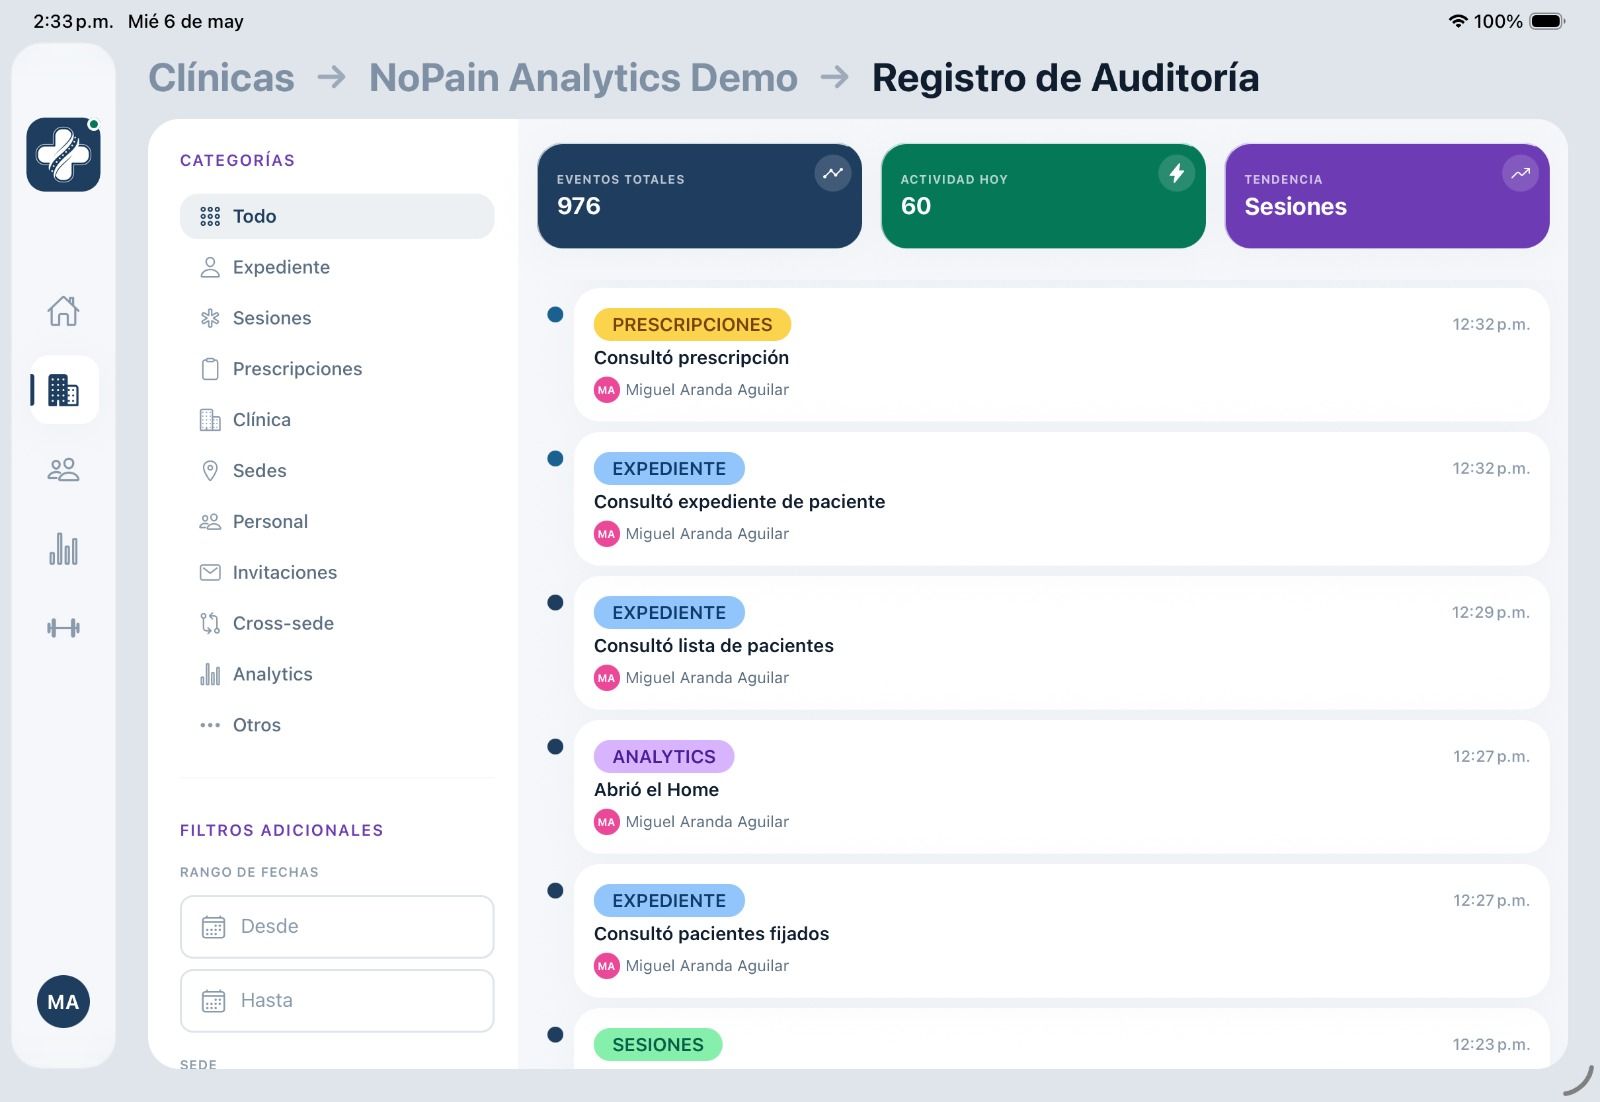This screenshot has height=1102, width=1600.
Task: Select the Clinics building icon in sidebar
Action: [x=63, y=390]
